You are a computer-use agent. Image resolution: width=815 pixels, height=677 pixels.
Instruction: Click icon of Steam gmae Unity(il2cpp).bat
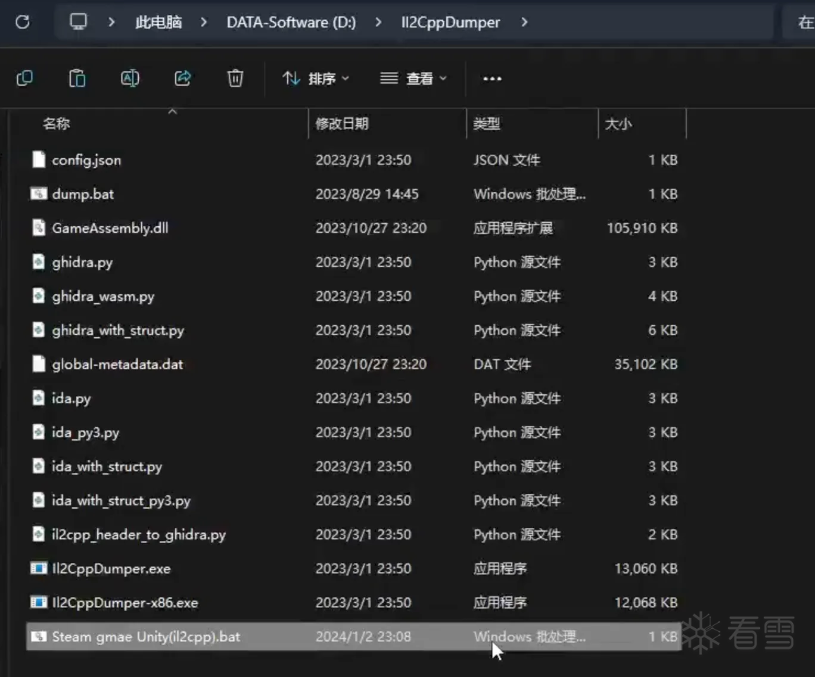point(38,636)
